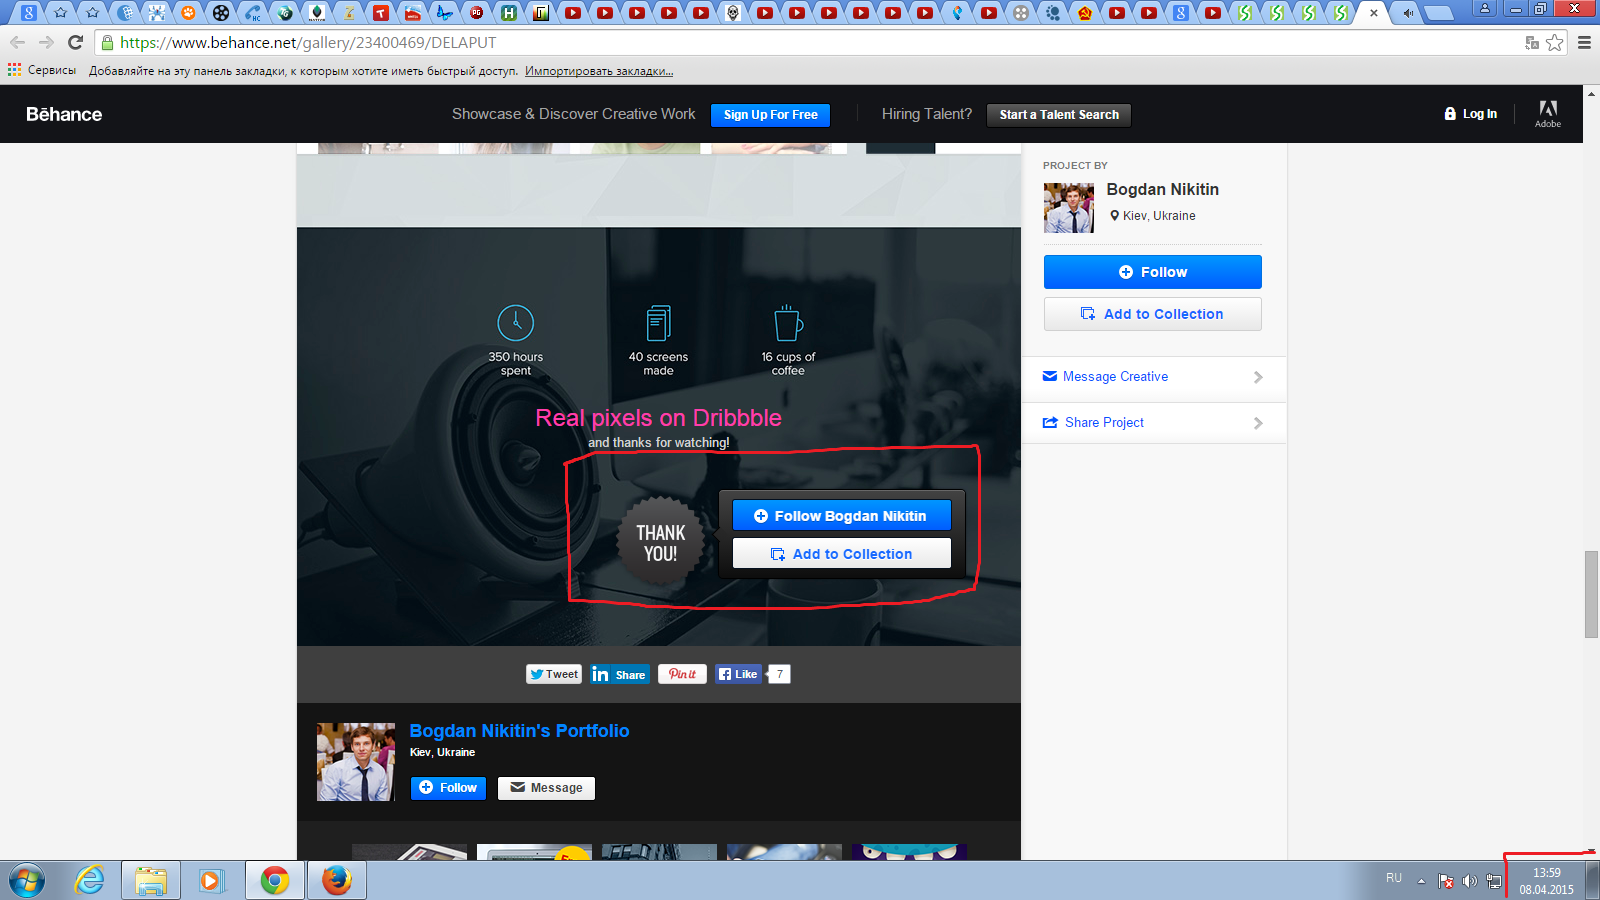Viewport: 1600px width, 900px height.
Task: Click the Twitter Tweet button
Action: point(554,674)
